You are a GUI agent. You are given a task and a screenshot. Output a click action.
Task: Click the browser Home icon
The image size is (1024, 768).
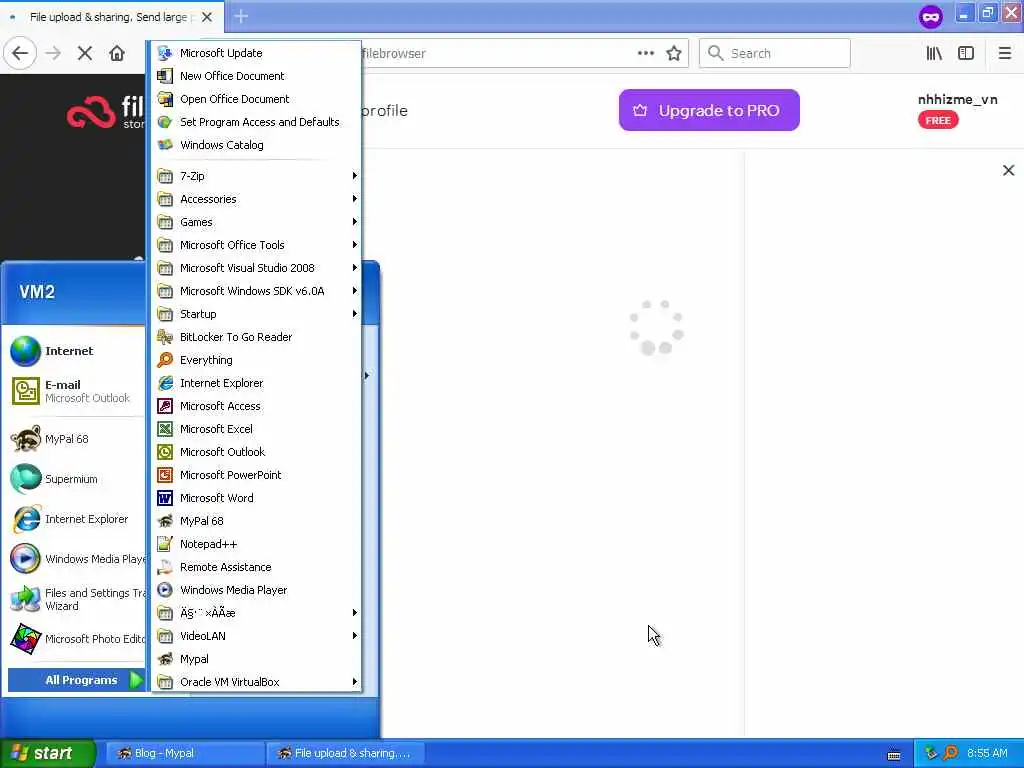(117, 53)
